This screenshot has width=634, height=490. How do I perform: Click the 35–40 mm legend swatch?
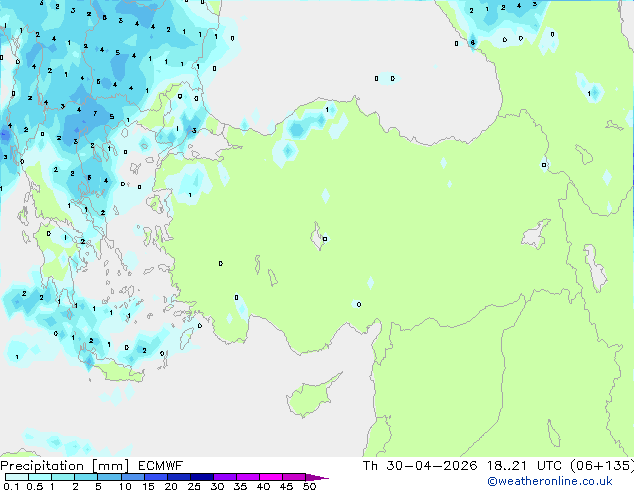247,477
